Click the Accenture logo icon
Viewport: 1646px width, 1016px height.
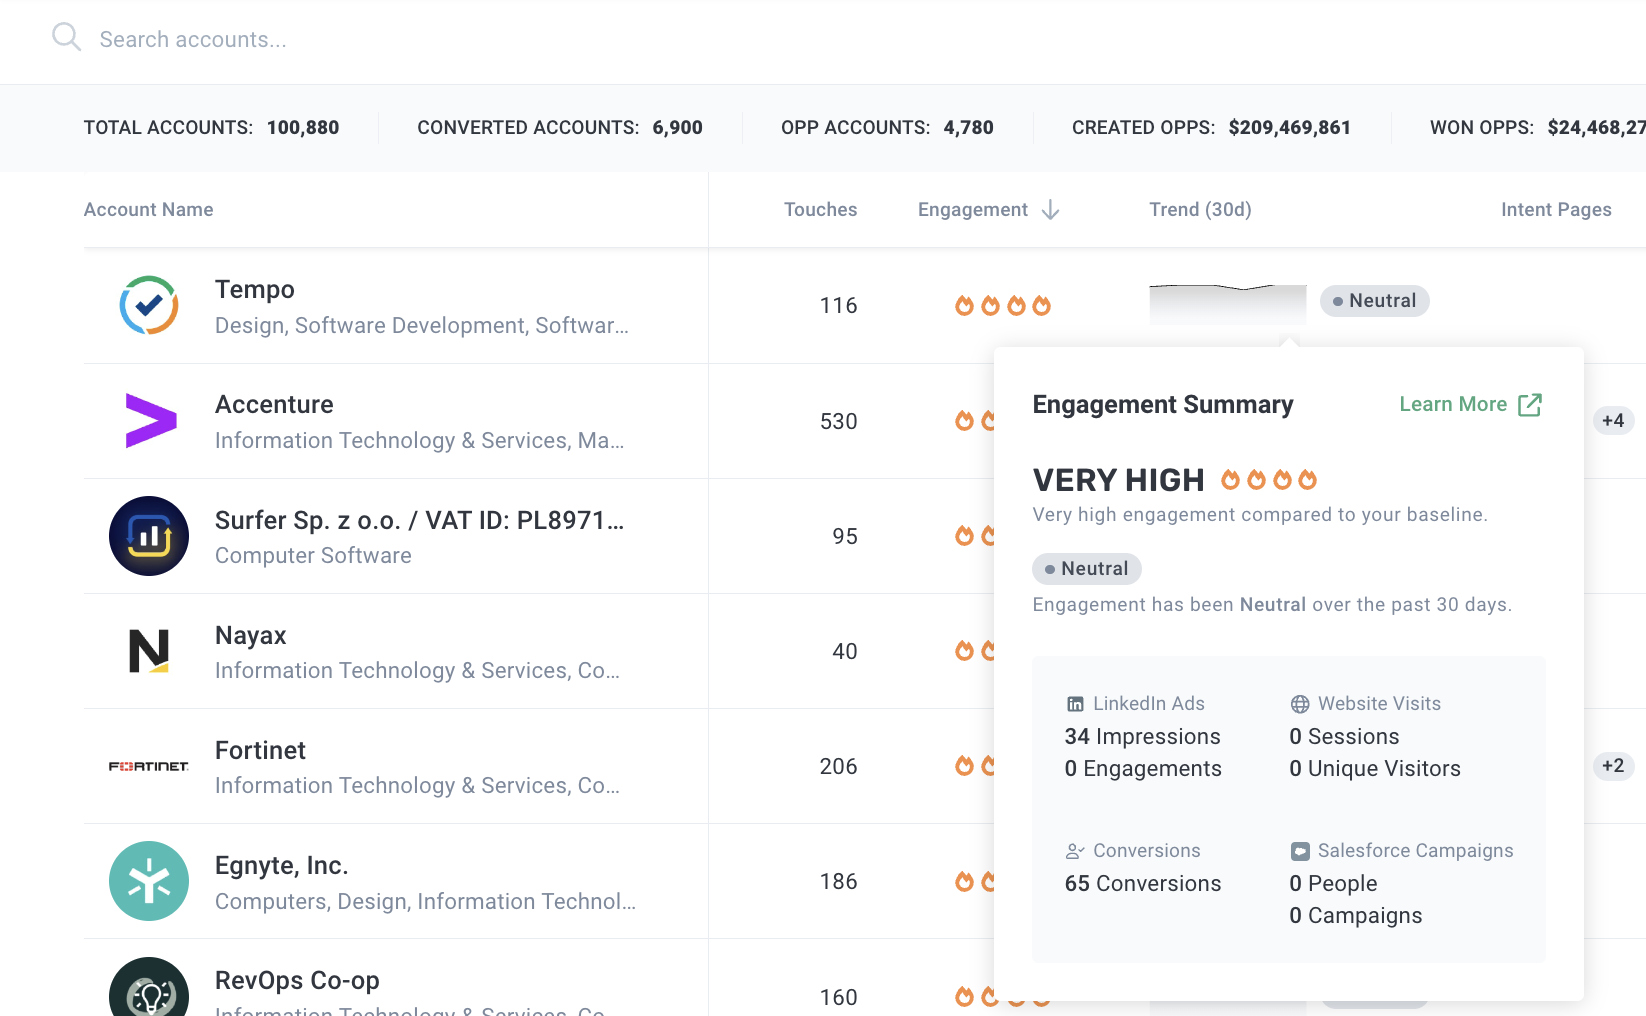(150, 421)
